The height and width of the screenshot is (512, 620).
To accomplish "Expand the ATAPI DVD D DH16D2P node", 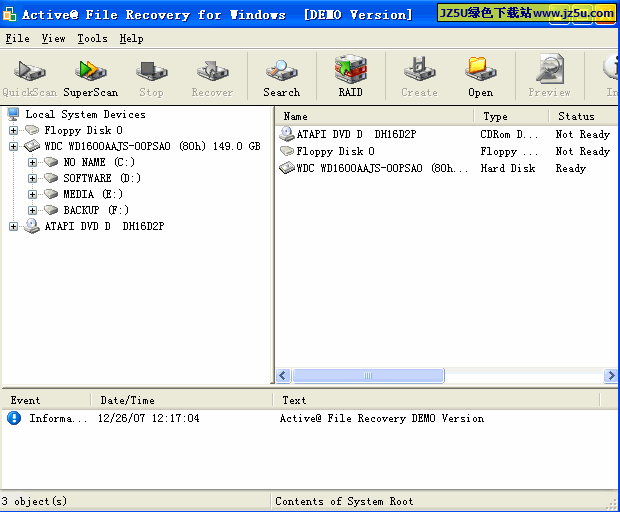I will tap(13, 226).
